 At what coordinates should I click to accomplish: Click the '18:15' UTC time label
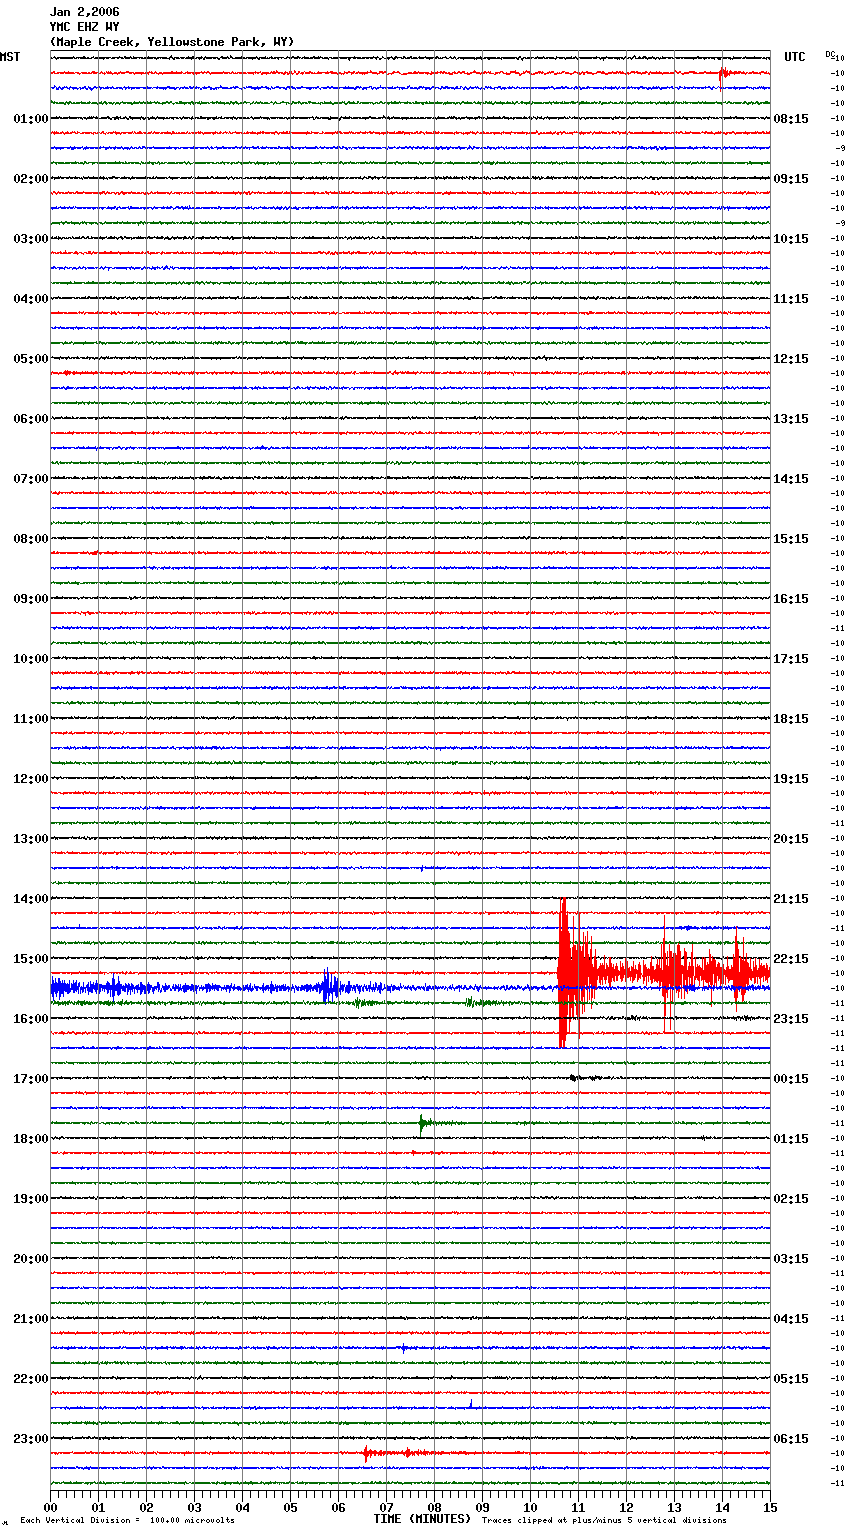[x=791, y=719]
